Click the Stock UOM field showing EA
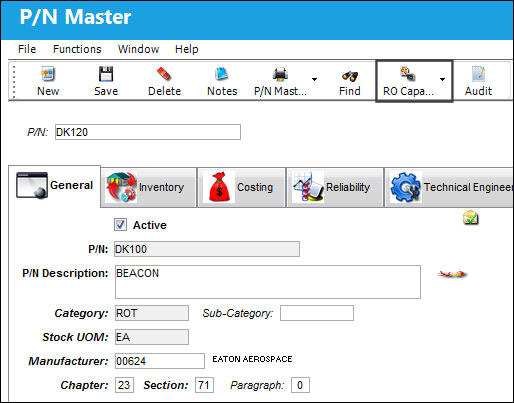This screenshot has height=403, width=514. pyautogui.click(x=152, y=337)
